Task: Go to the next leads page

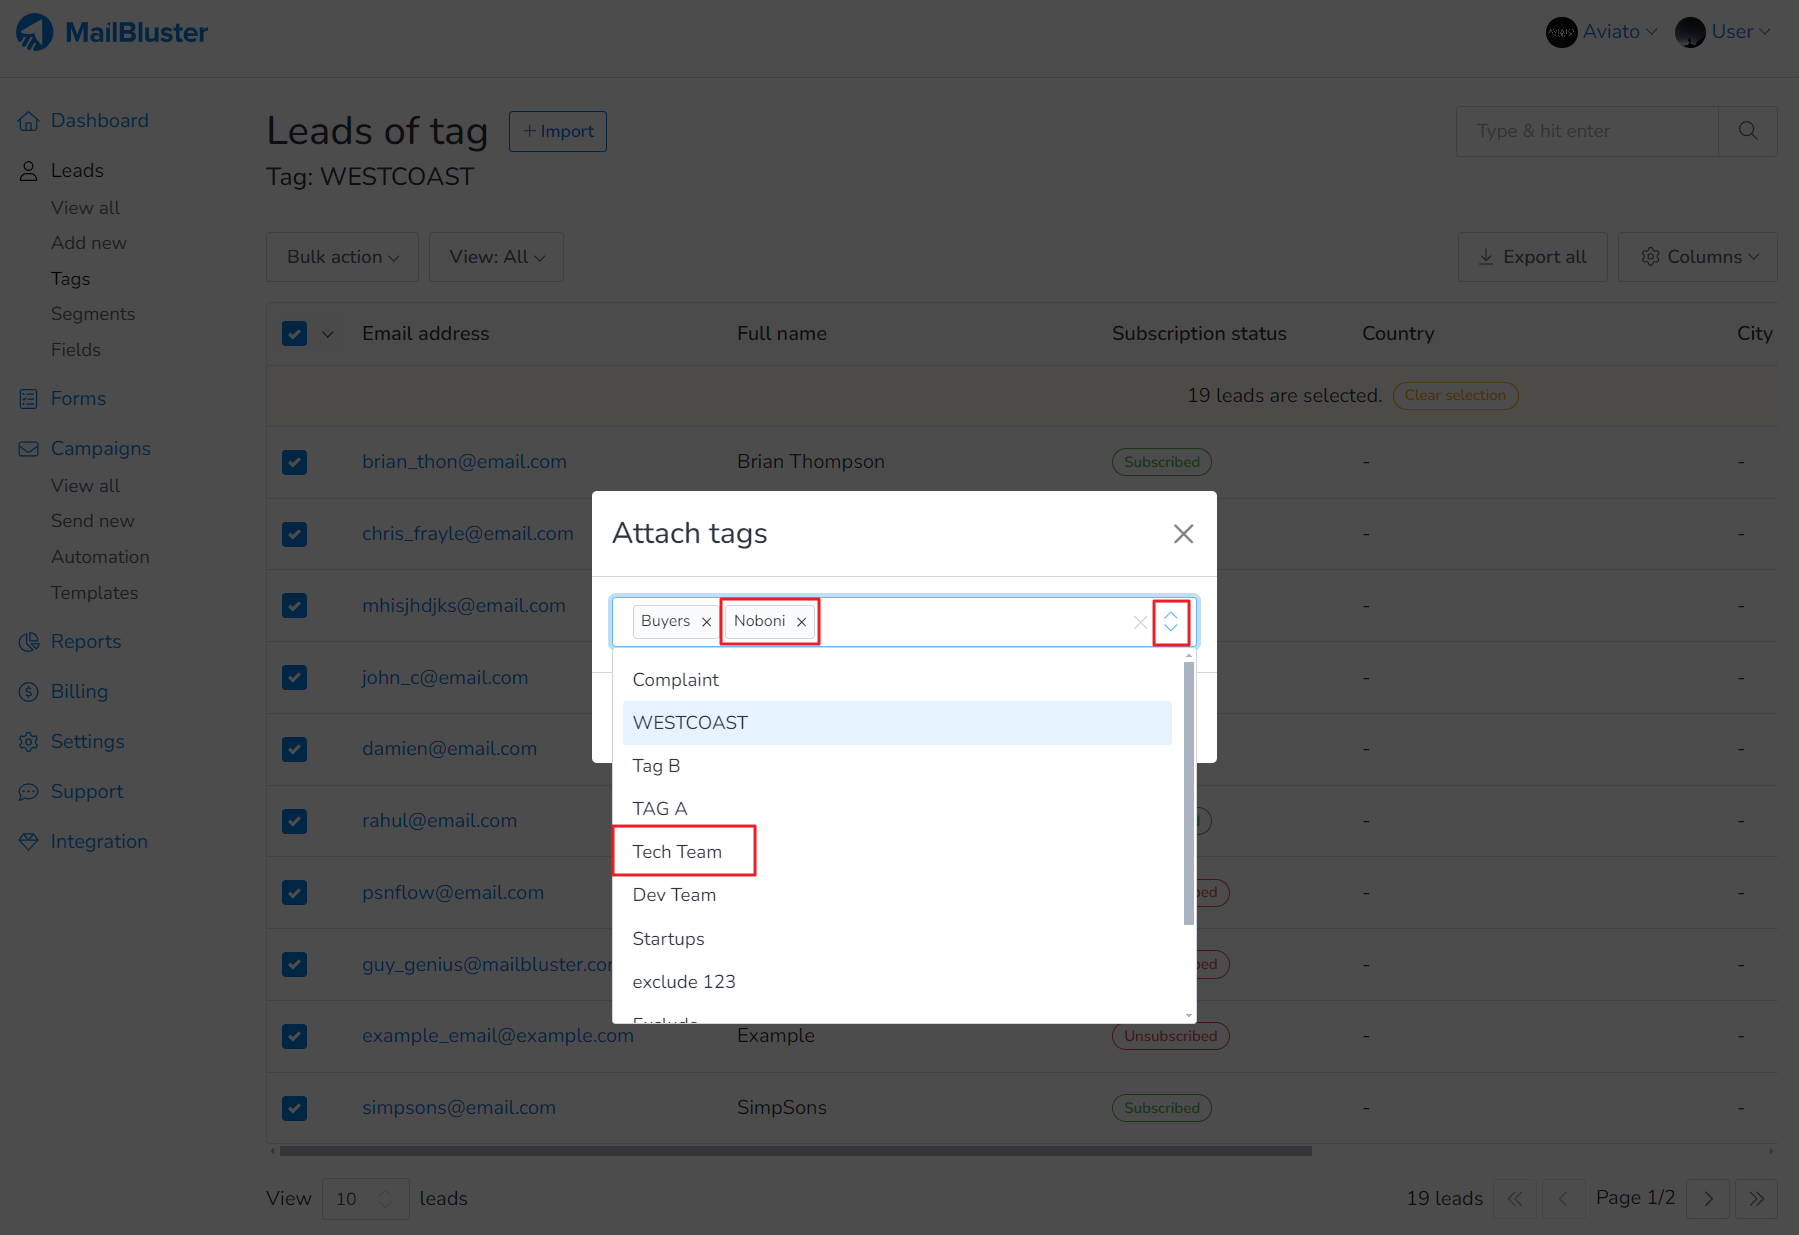Action: point(1708,1198)
